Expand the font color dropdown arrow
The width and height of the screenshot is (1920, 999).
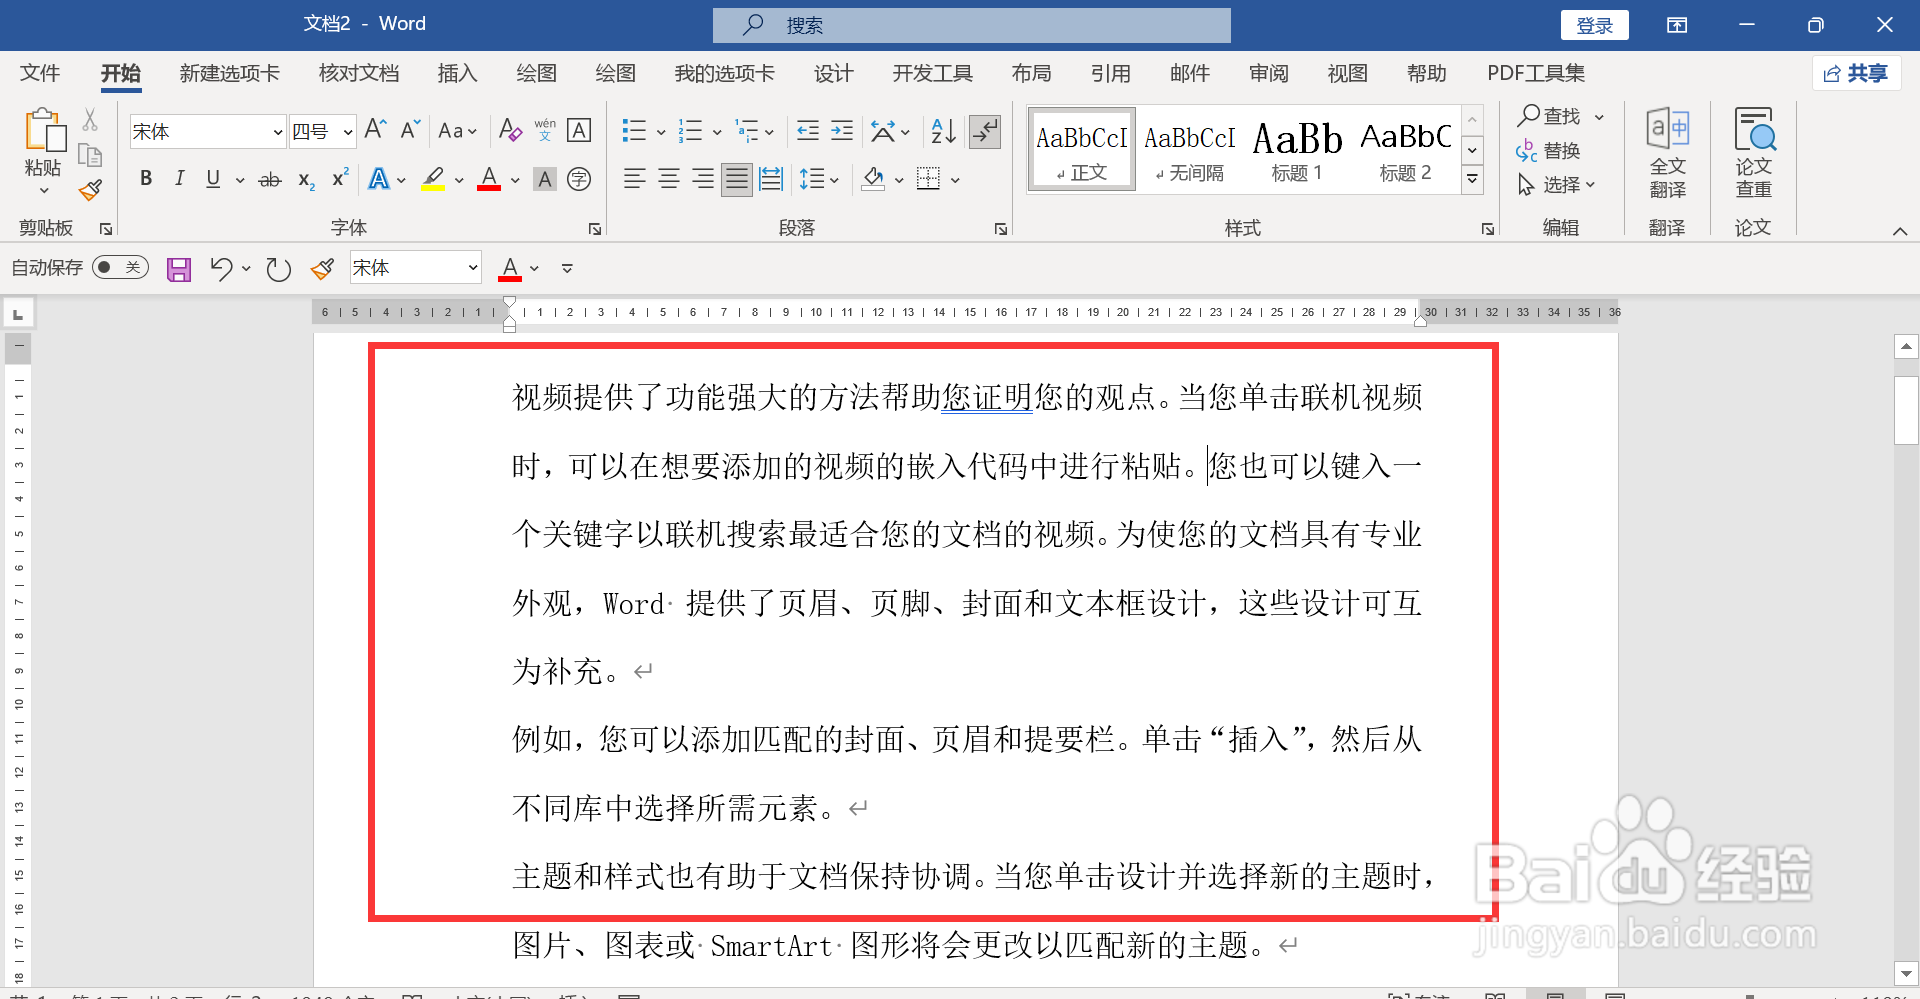[x=514, y=179]
